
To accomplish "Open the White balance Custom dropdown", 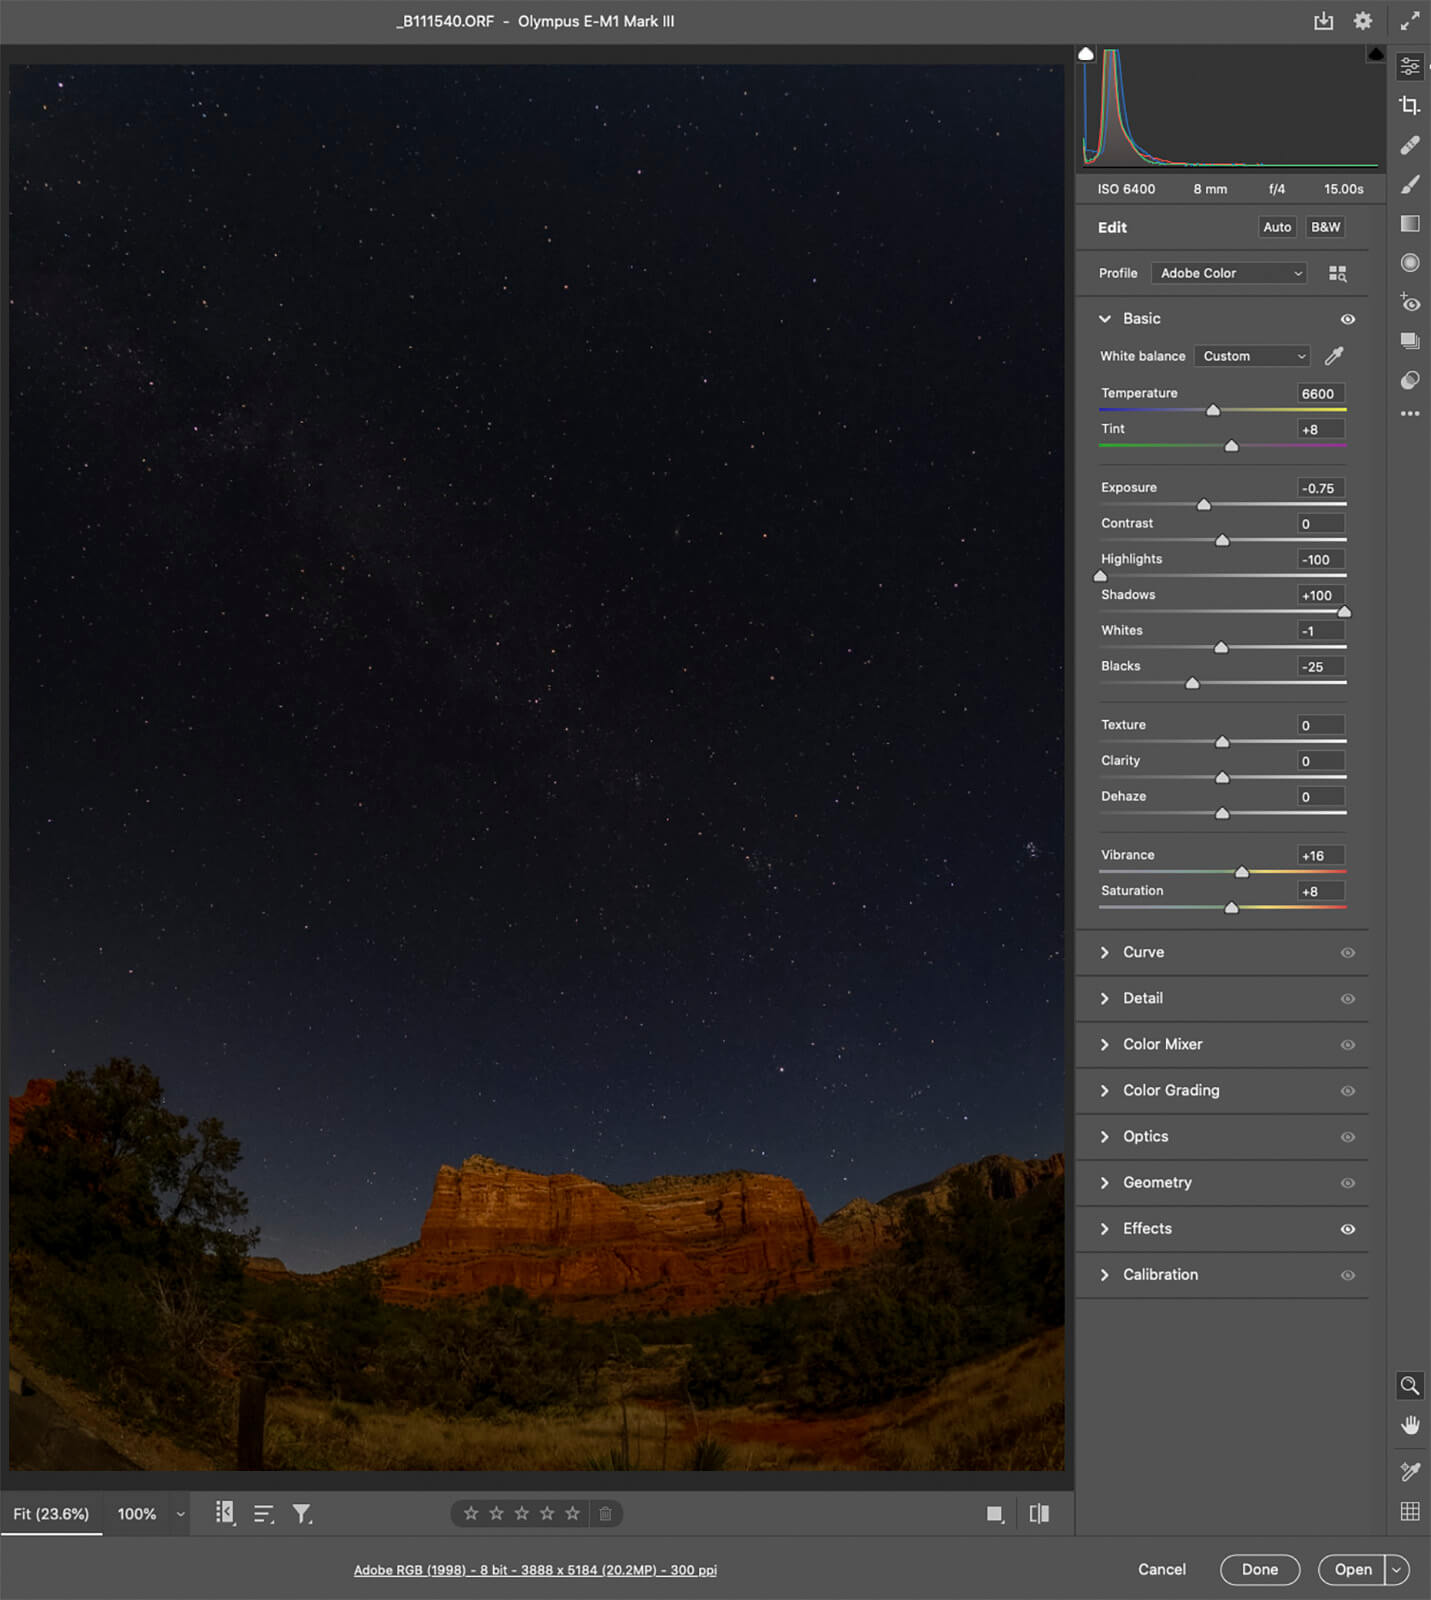I will click(x=1252, y=356).
